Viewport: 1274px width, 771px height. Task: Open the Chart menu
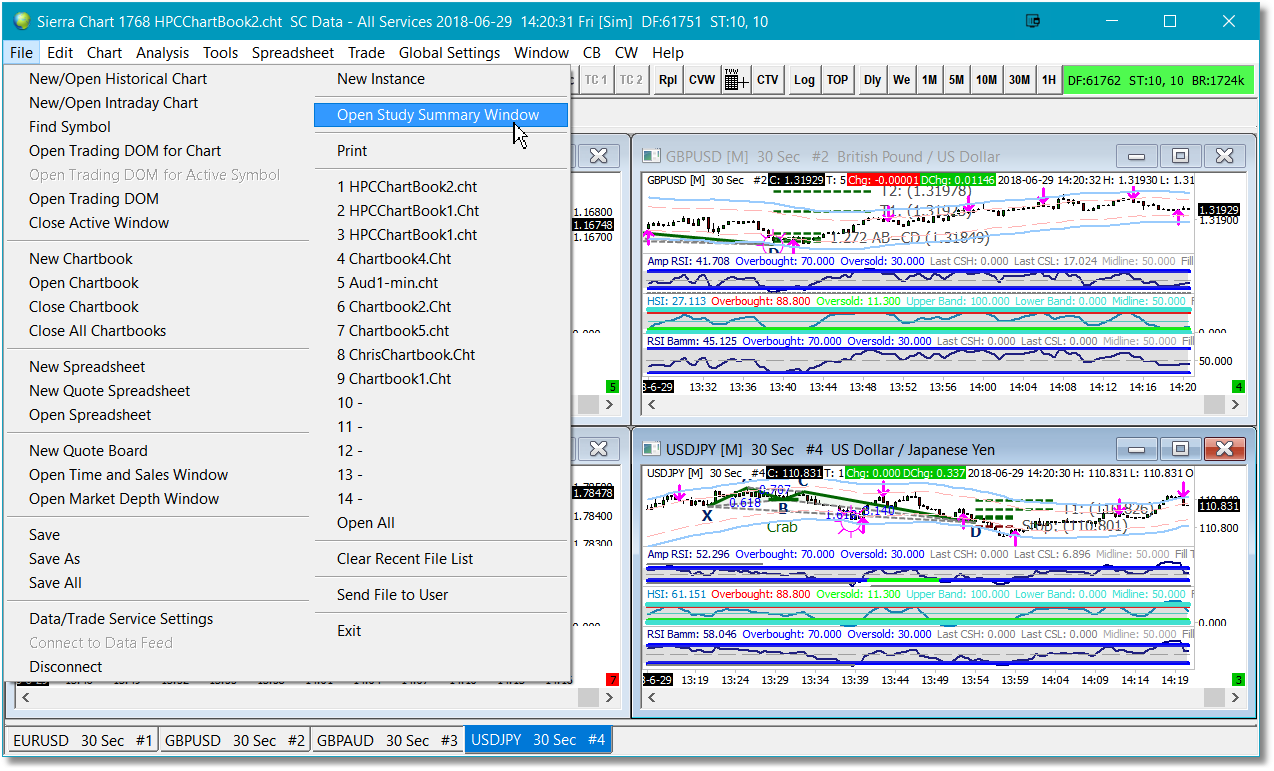click(104, 53)
